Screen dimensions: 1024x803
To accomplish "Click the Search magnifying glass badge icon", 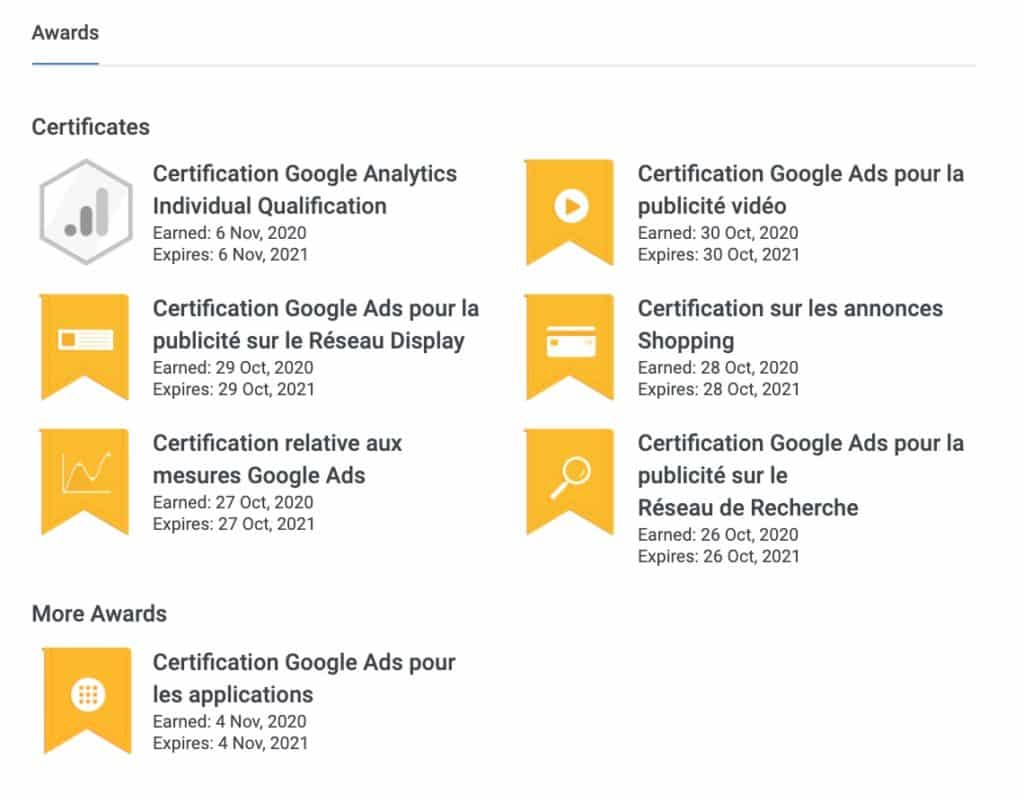I will click(570, 482).
